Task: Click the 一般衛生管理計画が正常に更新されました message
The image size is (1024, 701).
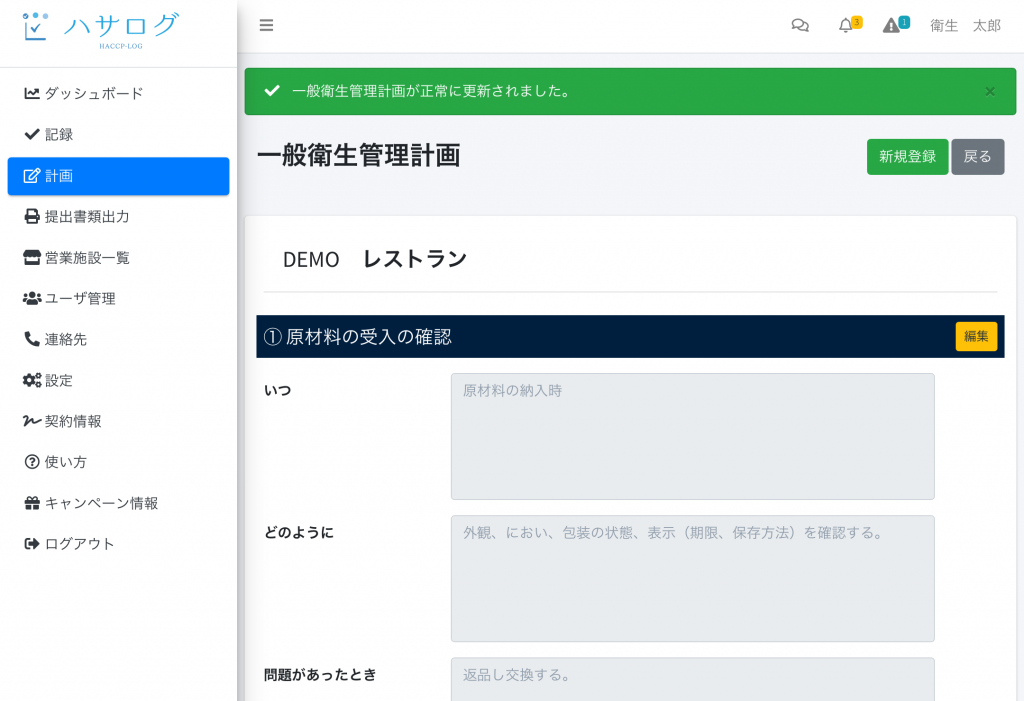Action: point(431,91)
